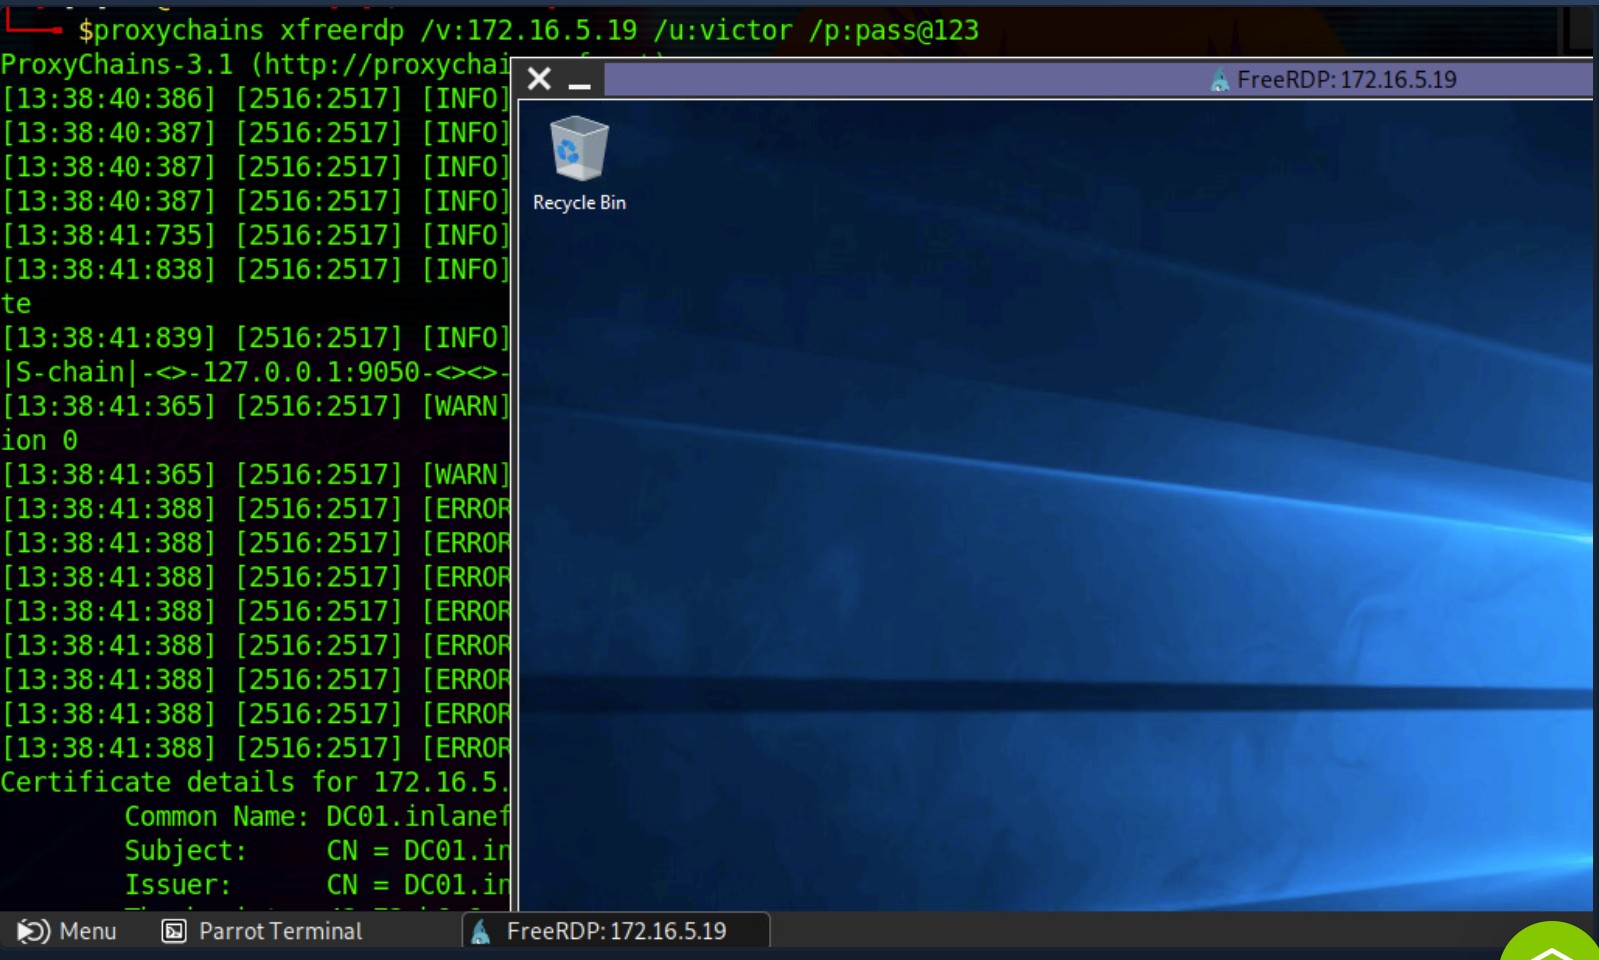Image resolution: width=1599 pixels, height=960 pixels.
Task: Click the FreeRDP icon in the taskbar
Action: [x=481, y=931]
